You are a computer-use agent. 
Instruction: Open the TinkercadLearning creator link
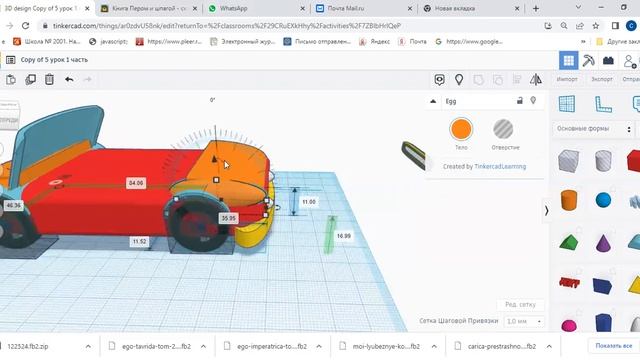(x=500, y=167)
